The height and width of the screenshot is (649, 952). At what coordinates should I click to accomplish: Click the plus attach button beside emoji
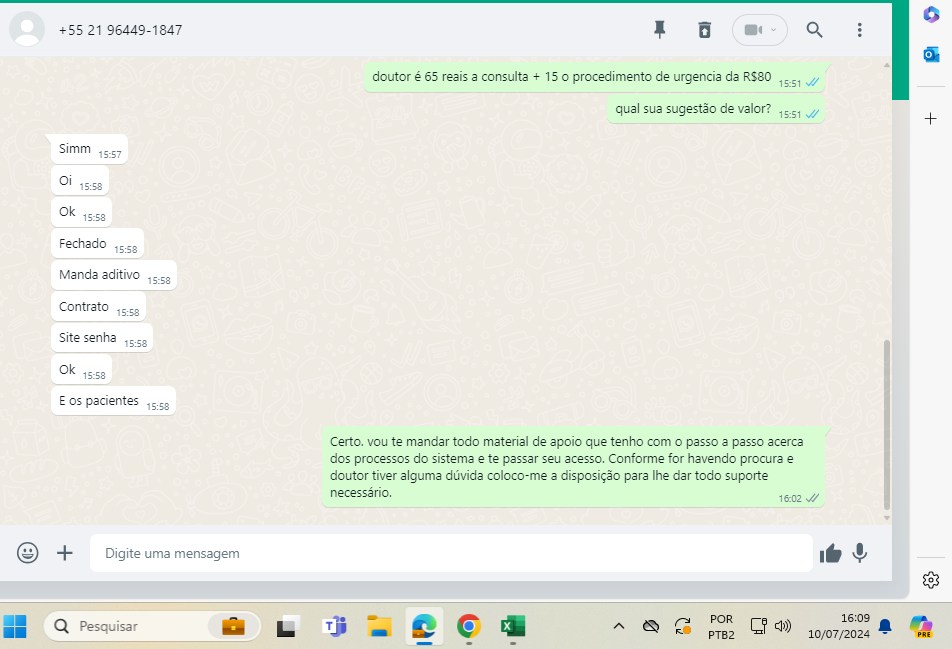pos(65,553)
